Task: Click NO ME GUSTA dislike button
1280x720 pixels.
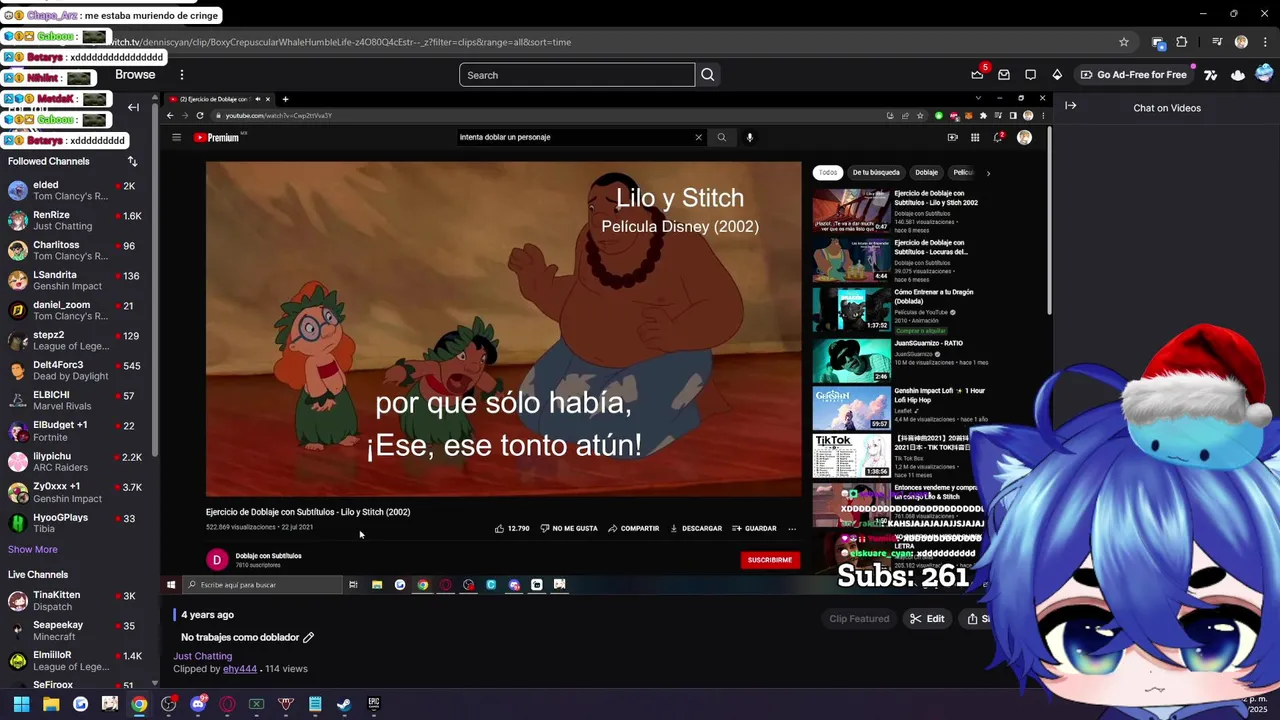Action: tap(569, 528)
